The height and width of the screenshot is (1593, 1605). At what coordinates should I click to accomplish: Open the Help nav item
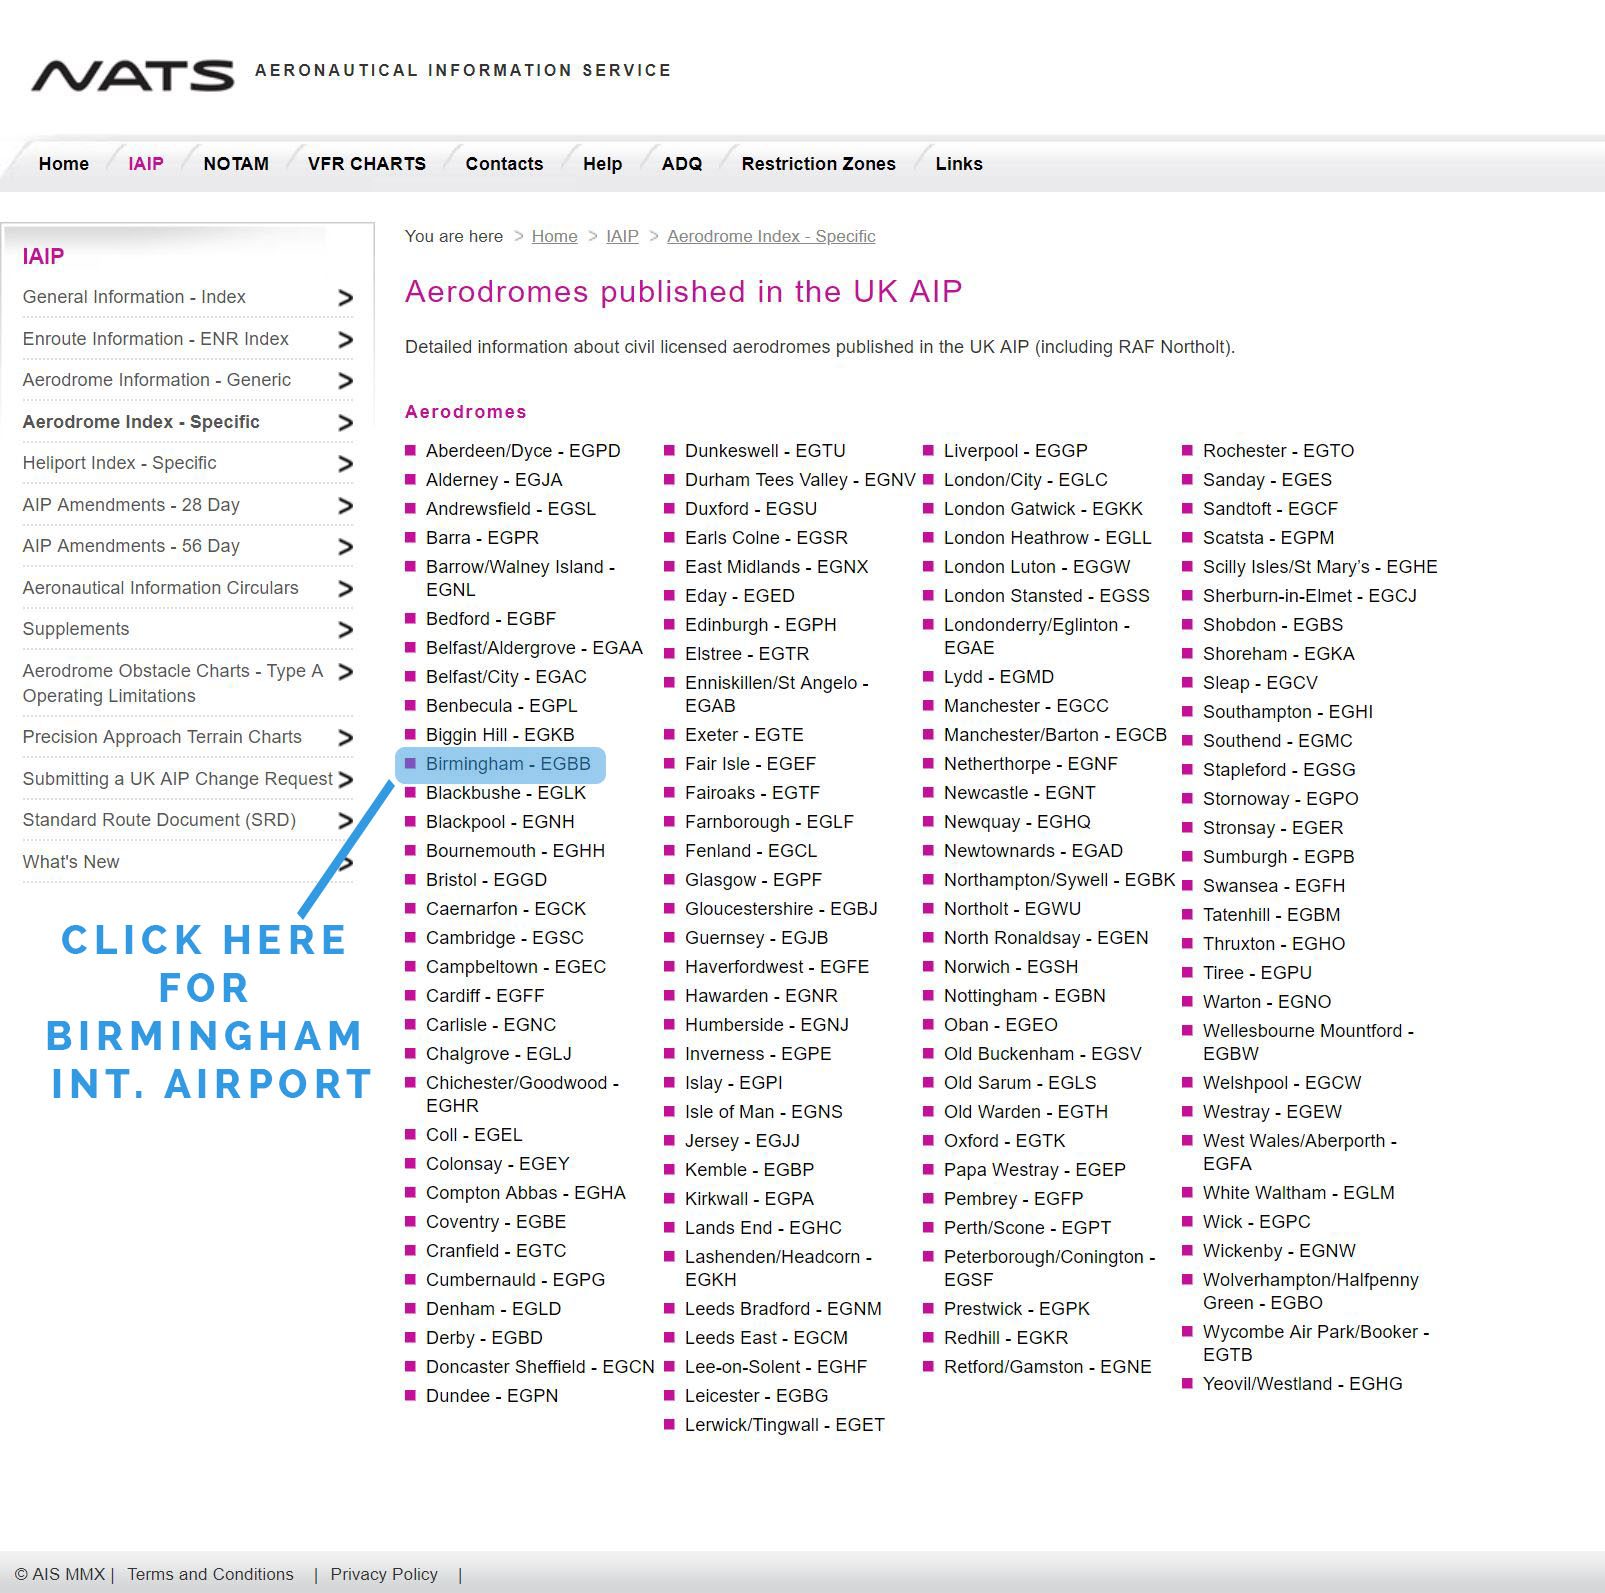[x=602, y=164]
